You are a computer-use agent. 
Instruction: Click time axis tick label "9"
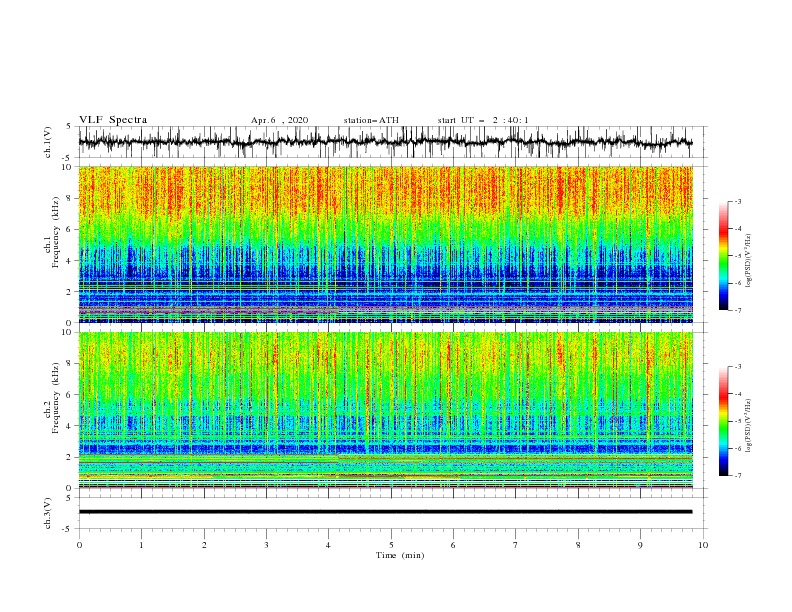[x=640, y=545]
